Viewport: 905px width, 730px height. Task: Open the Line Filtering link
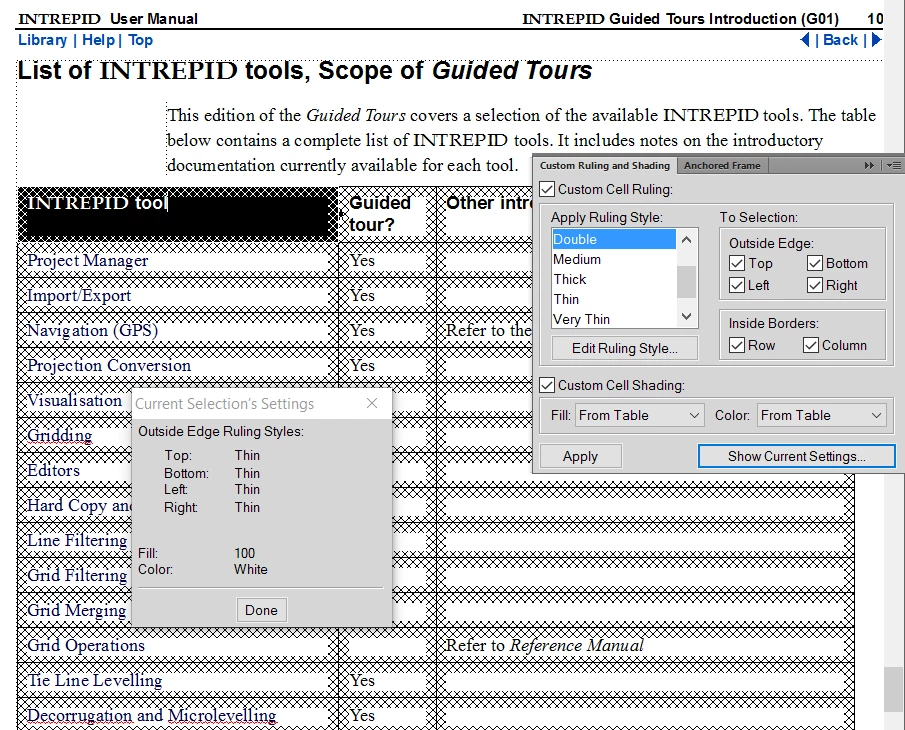[x=77, y=540]
